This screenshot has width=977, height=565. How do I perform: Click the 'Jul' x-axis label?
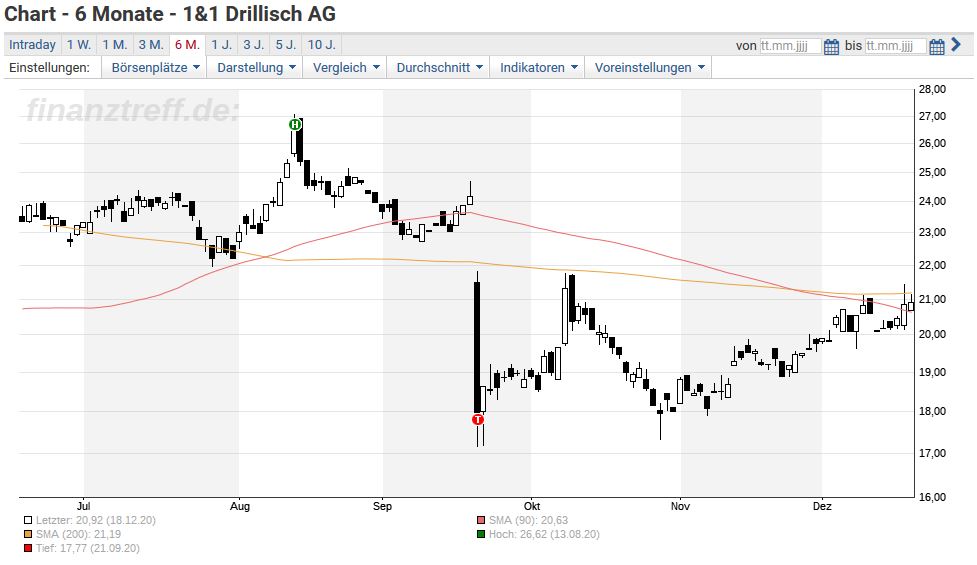coord(84,506)
